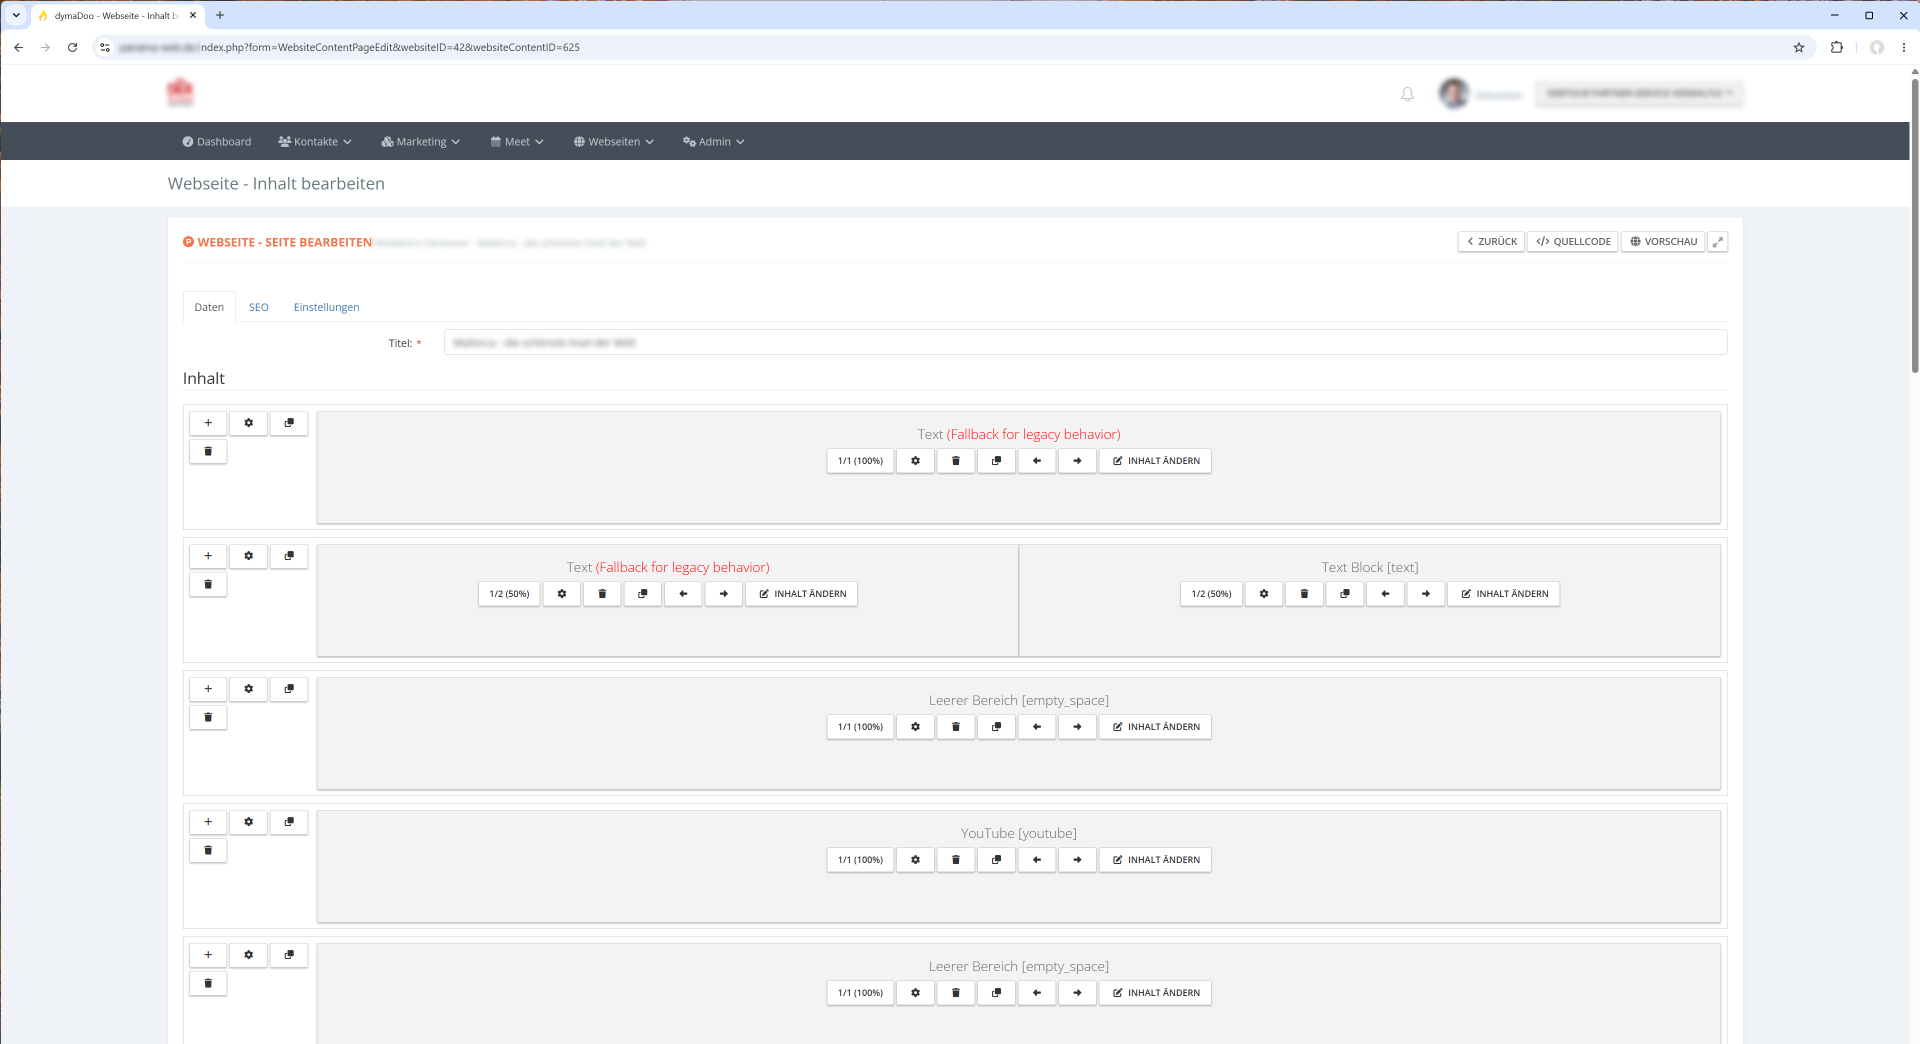Delete the Text Block [text] element

click(1304, 594)
